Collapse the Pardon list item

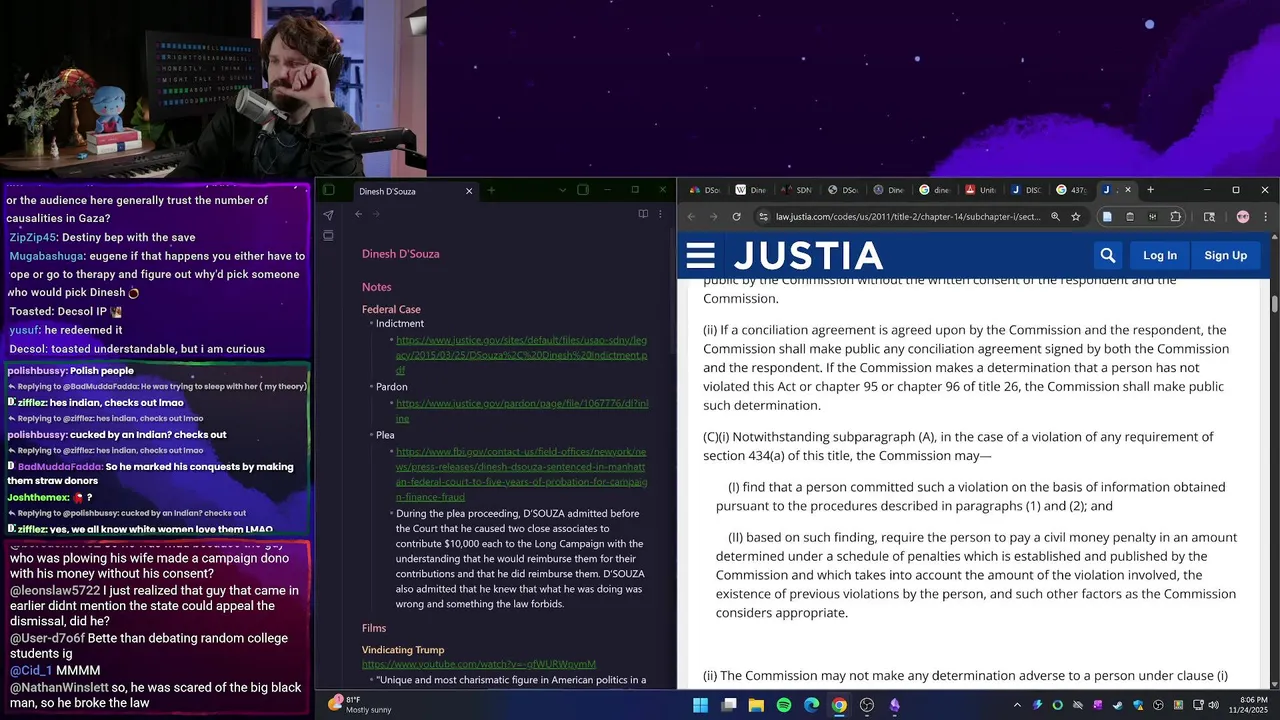[371, 387]
